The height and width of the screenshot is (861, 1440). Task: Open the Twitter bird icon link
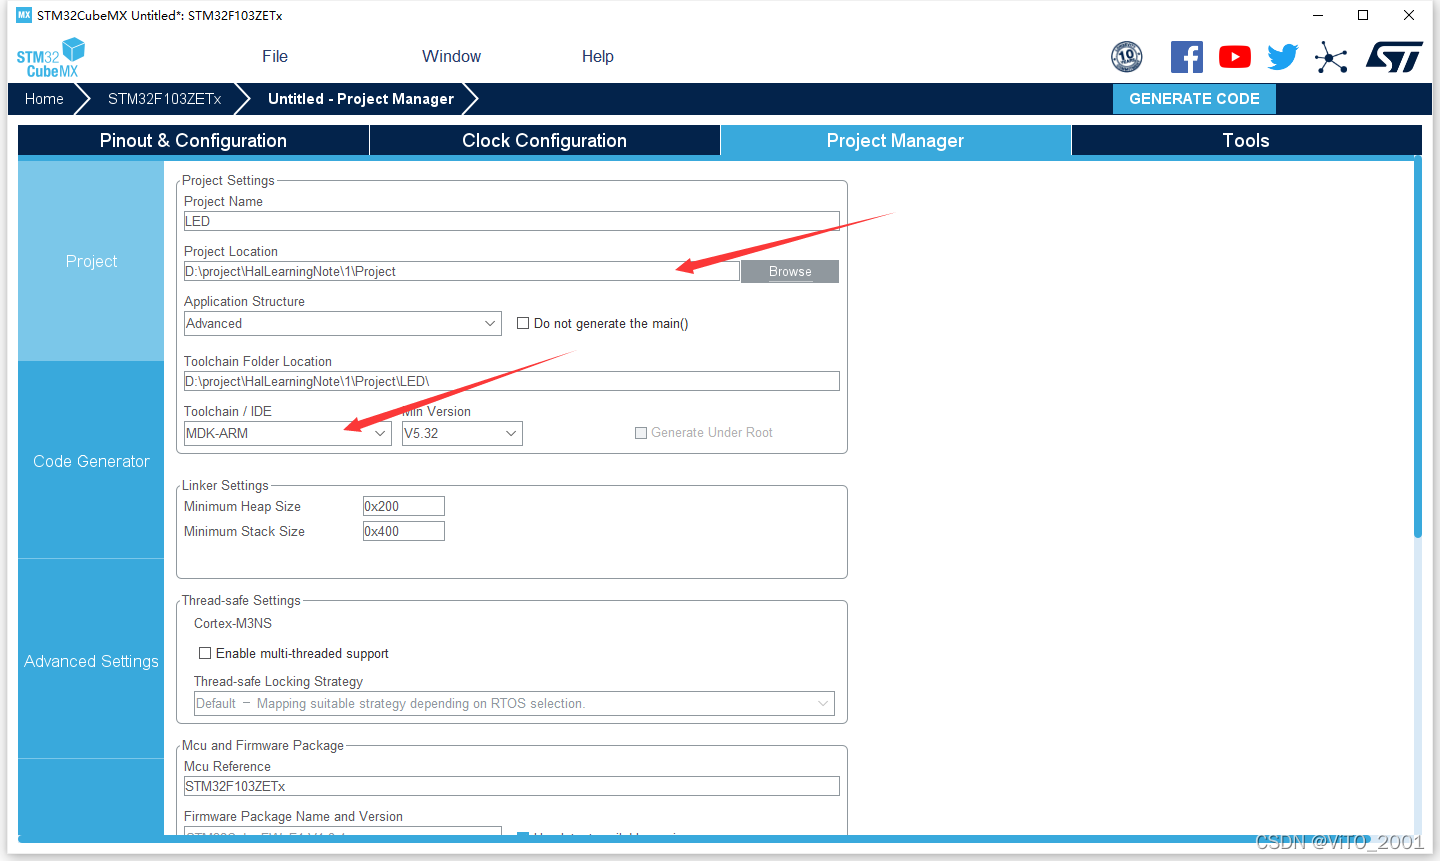pyautogui.click(x=1283, y=57)
